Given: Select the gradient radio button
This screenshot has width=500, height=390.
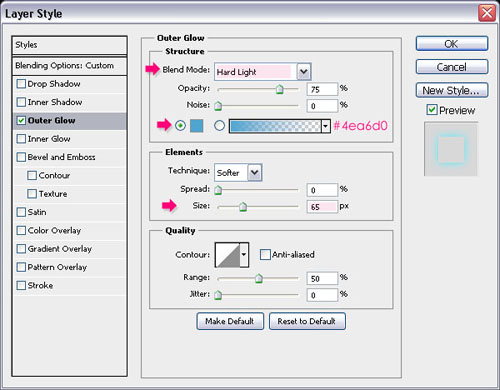Looking at the screenshot, I should click(x=219, y=126).
